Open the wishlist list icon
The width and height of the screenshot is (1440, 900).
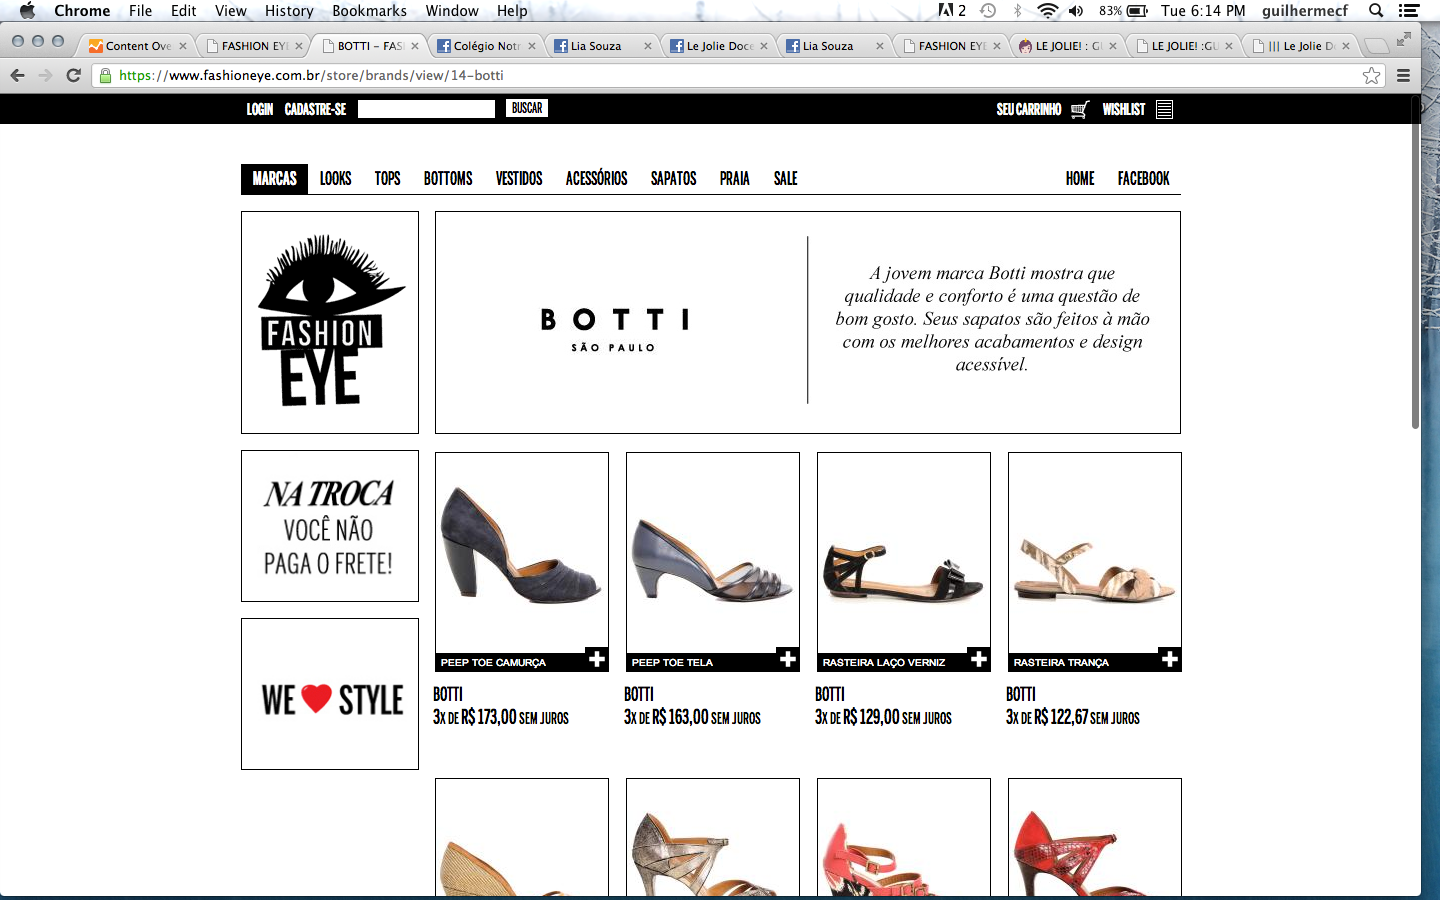(1164, 109)
